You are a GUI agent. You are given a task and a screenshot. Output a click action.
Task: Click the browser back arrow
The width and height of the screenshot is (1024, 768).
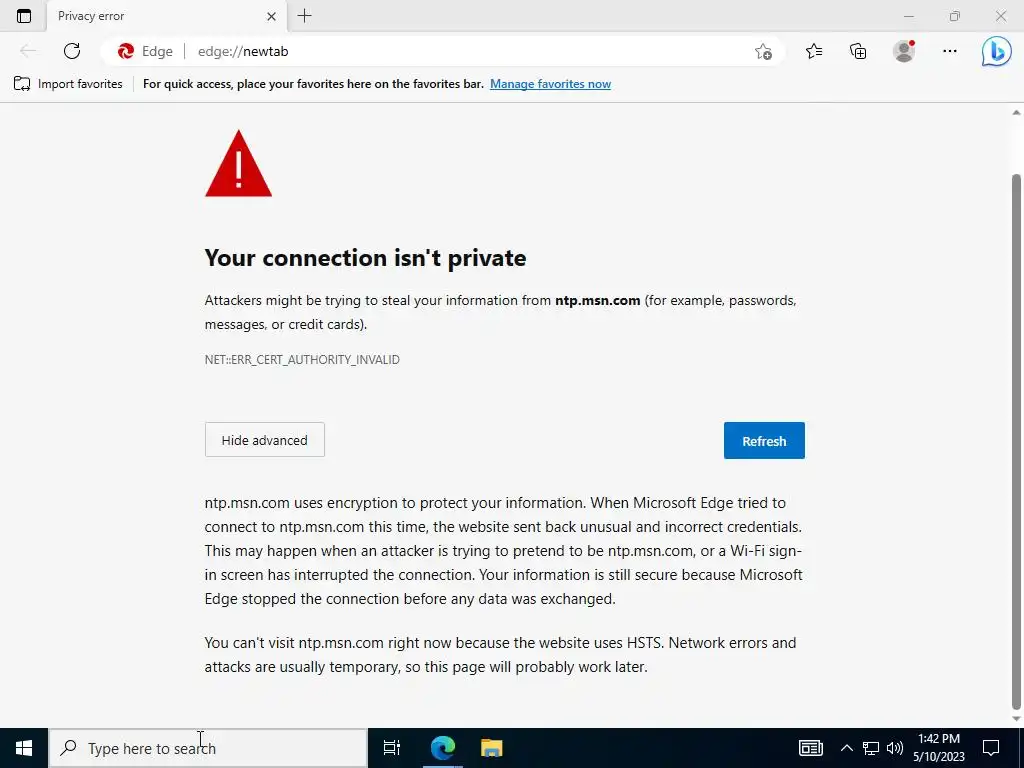(x=27, y=51)
